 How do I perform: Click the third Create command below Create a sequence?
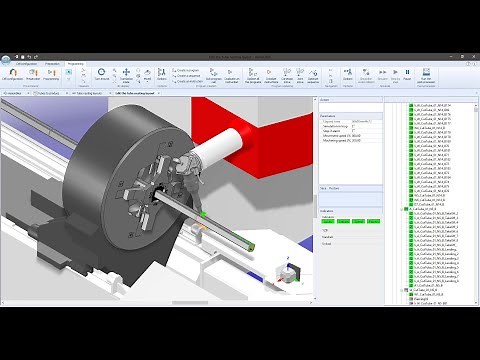point(188,81)
